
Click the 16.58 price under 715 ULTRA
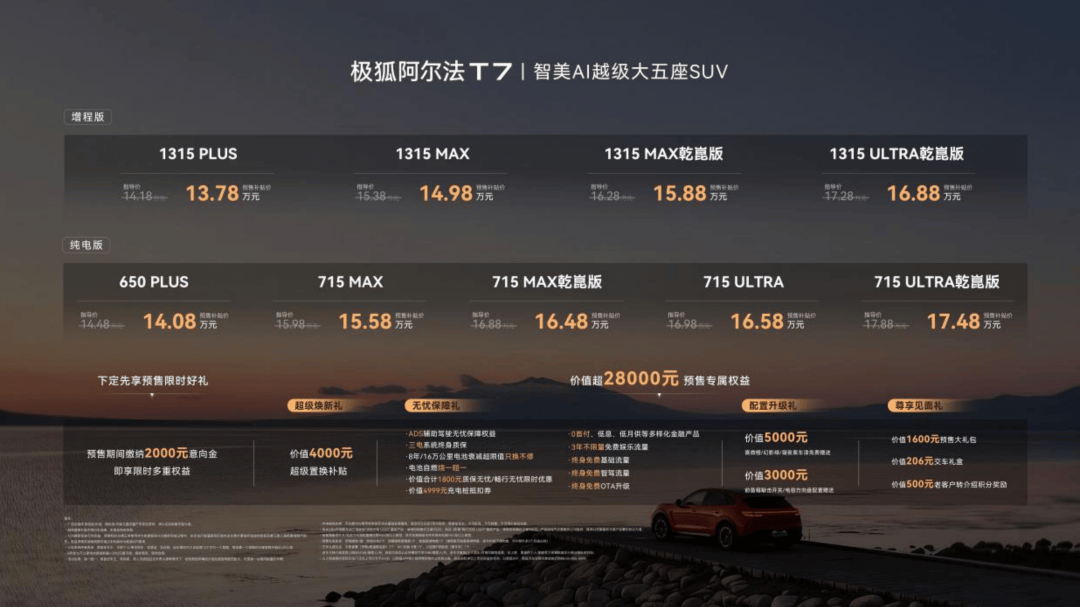point(757,322)
